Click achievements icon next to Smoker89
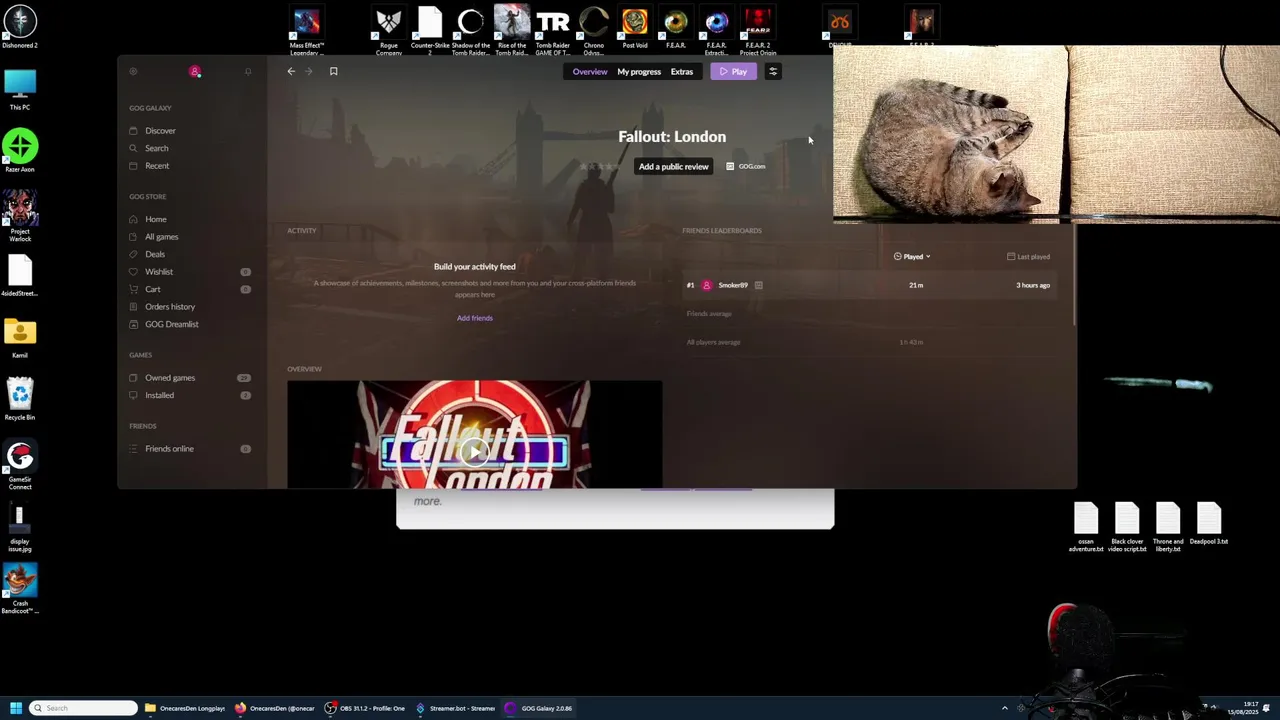The image size is (1280, 720). point(759,285)
